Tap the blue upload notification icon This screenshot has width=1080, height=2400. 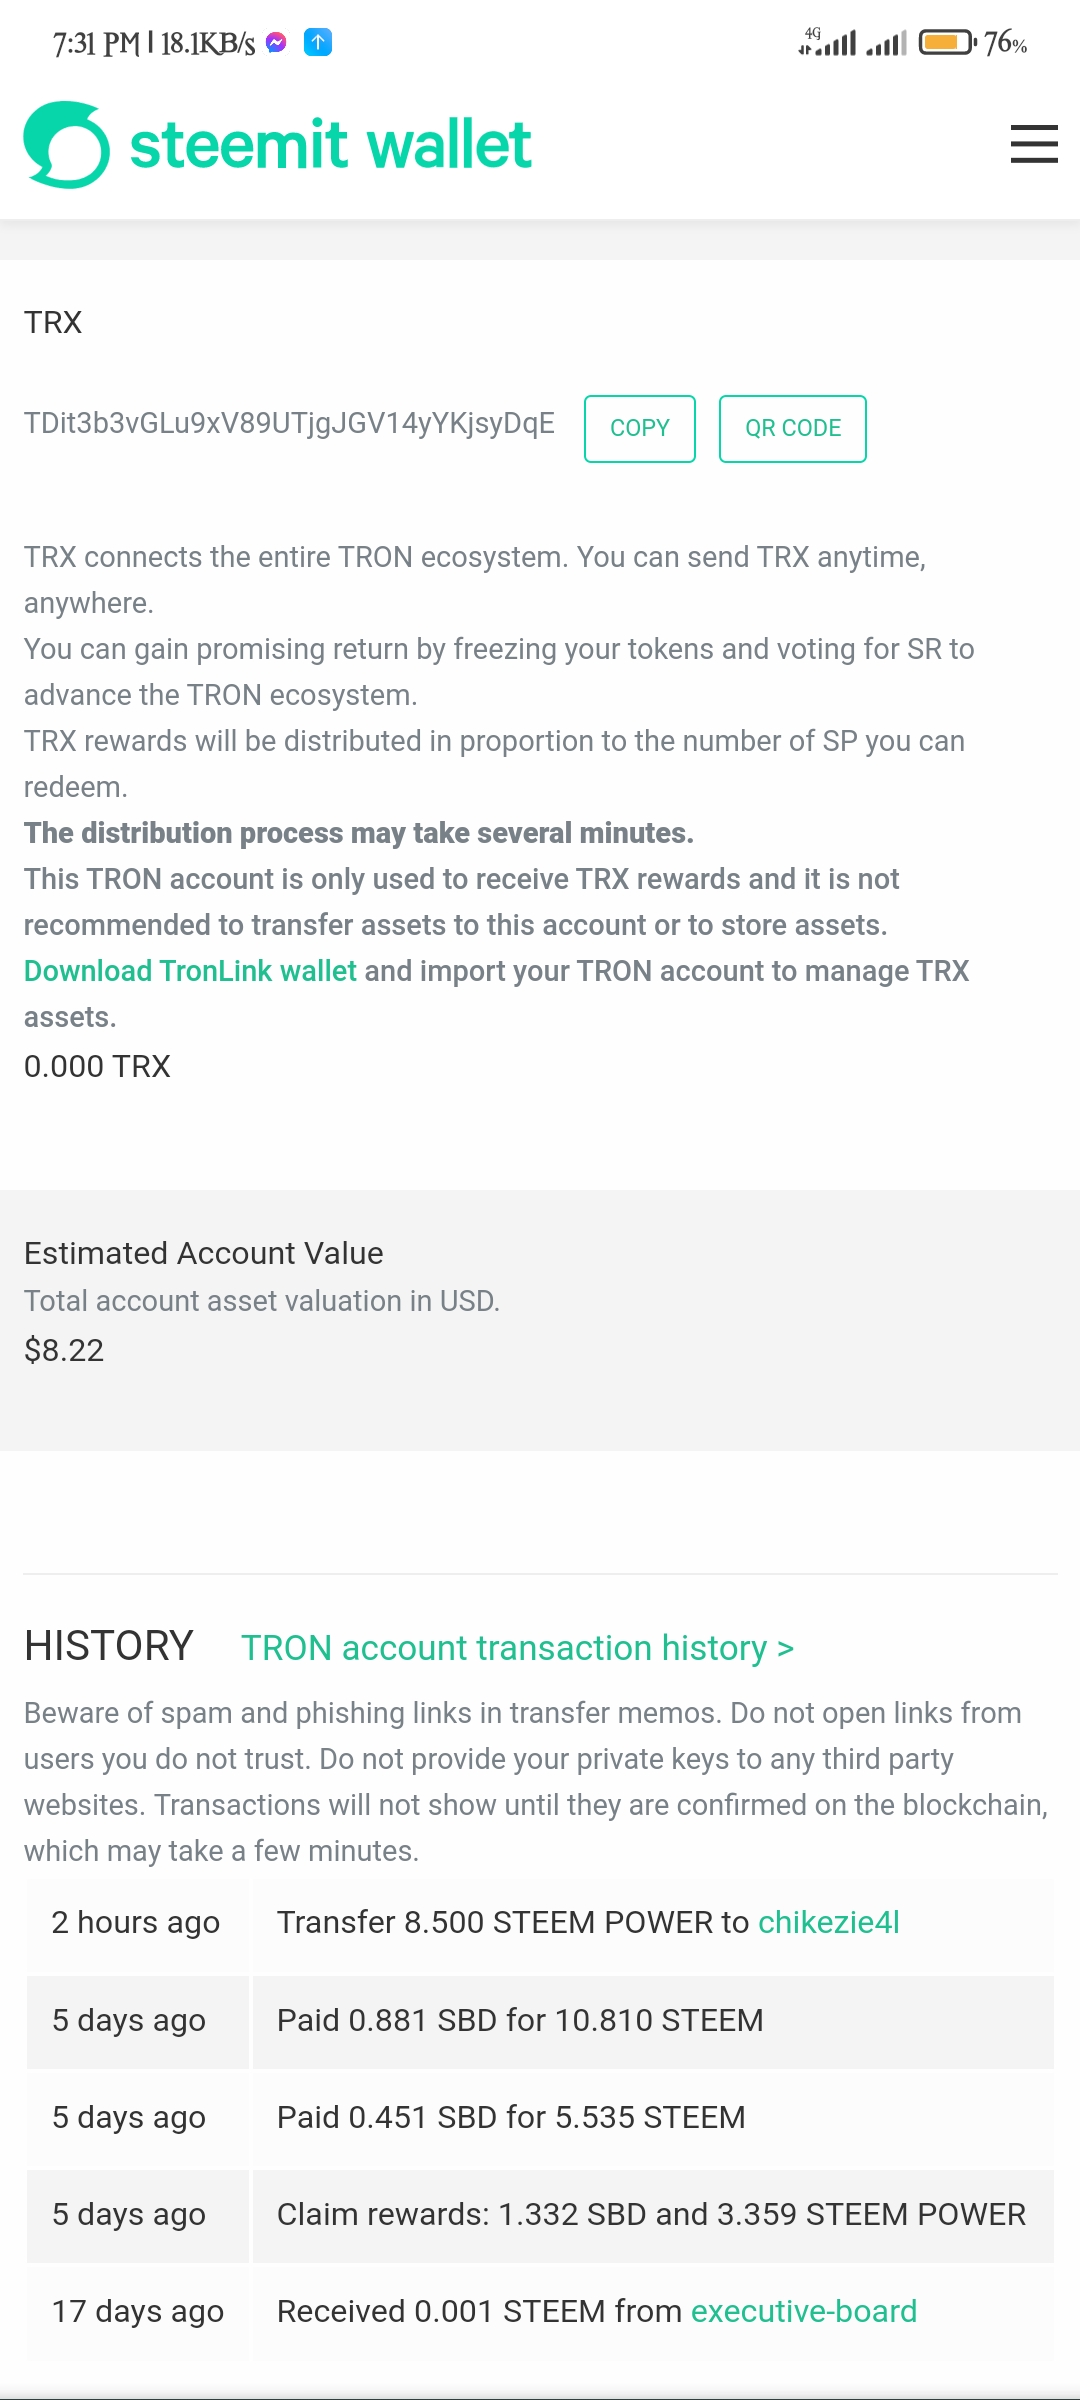317,42
